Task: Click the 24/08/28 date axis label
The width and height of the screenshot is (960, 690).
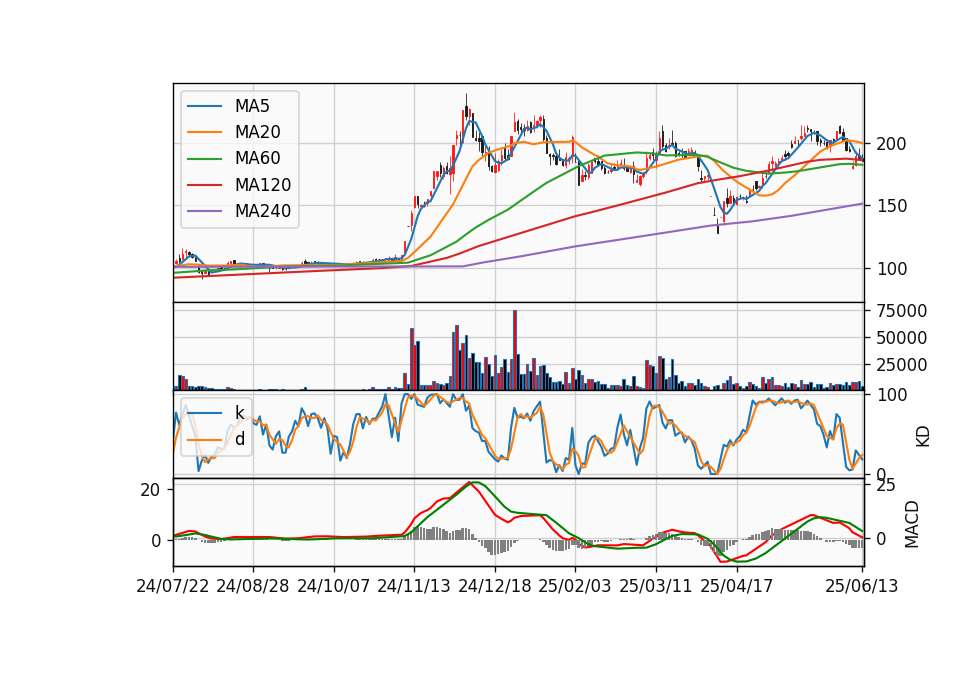Action: tap(253, 587)
